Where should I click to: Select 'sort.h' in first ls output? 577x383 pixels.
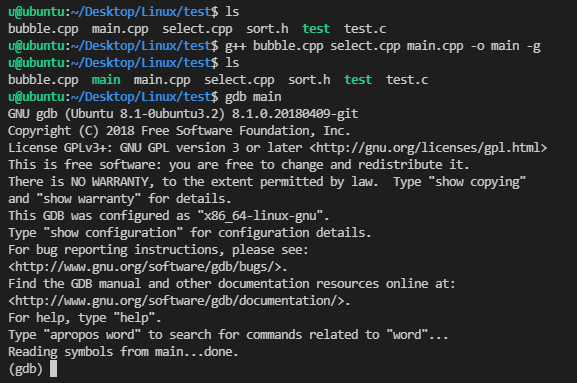click(x=267, y=29)
